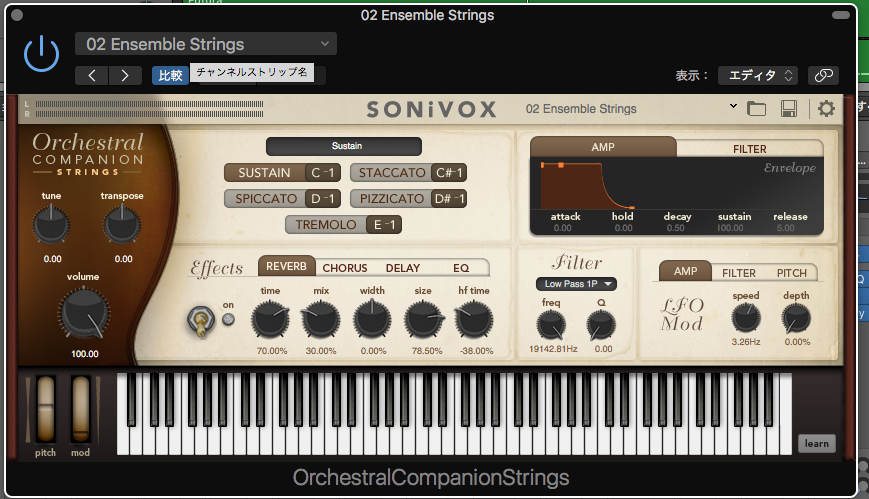The height and width of the screenshot is (499, 869).
Task: Select the LFO PITCH tab
Action: point(791,273)
